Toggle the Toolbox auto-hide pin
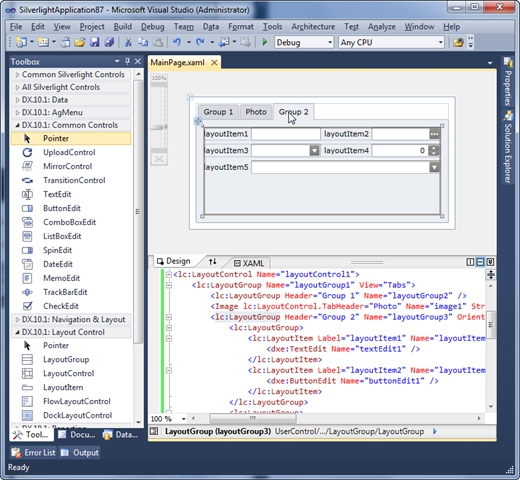Viewport: 520px width, 480px height. coord(128,61)
